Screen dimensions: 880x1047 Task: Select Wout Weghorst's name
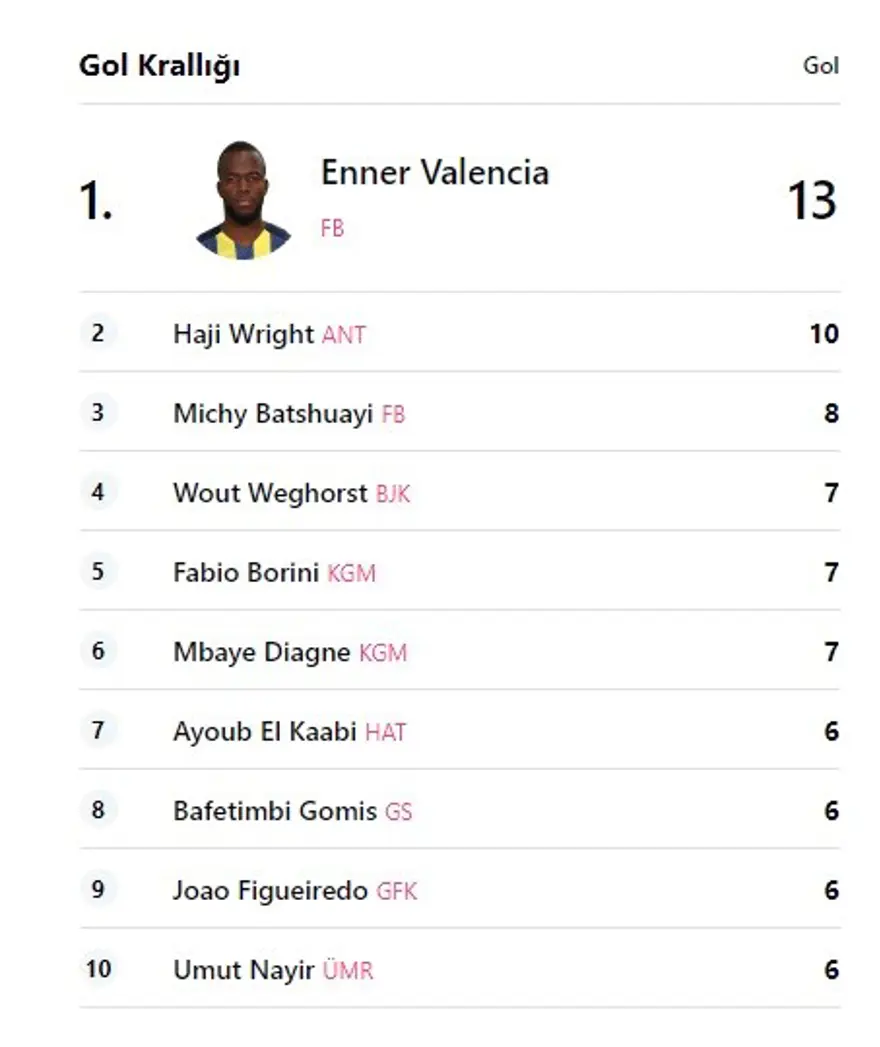coord(270,493)
